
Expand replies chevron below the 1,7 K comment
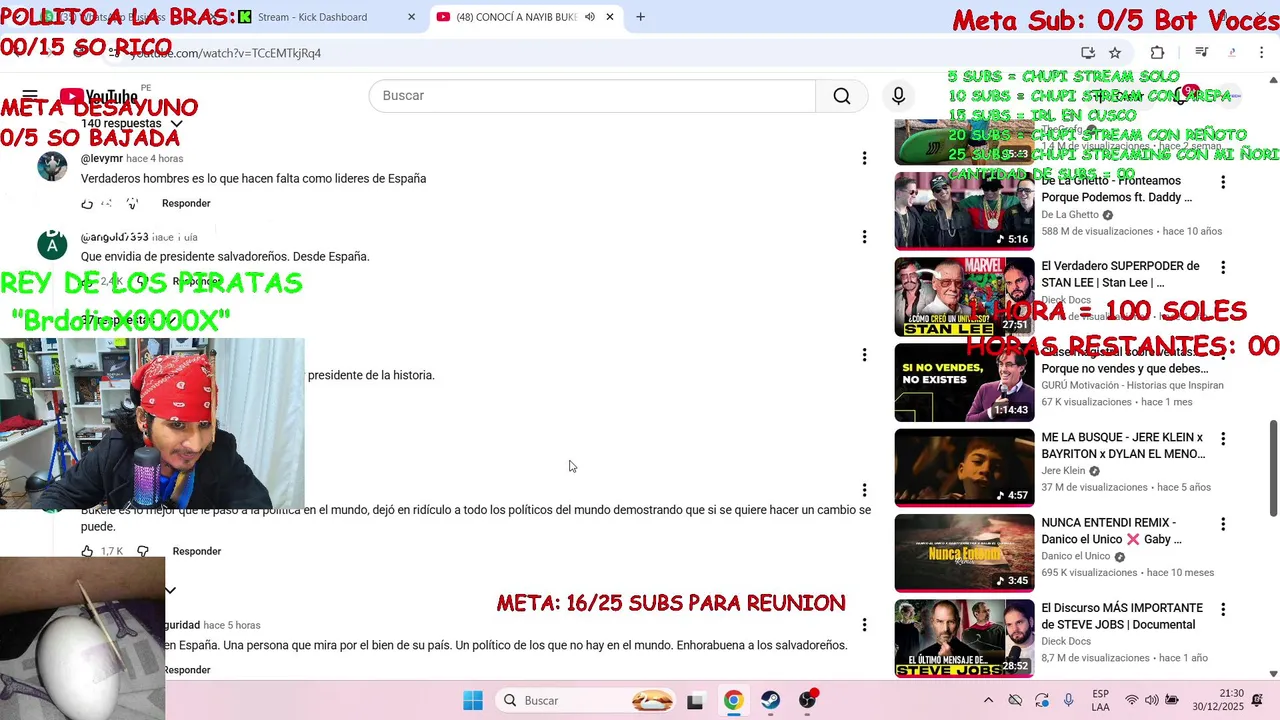coord(170,590)
